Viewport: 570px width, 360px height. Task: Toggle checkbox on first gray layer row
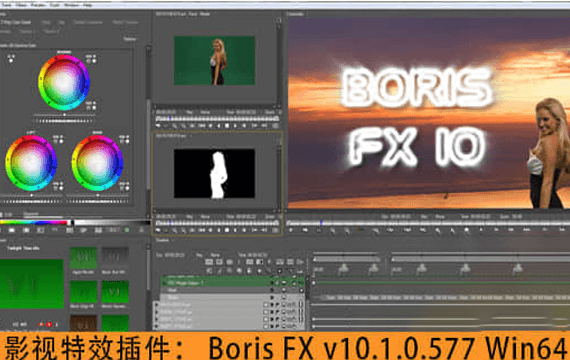(x=266, y=305)
